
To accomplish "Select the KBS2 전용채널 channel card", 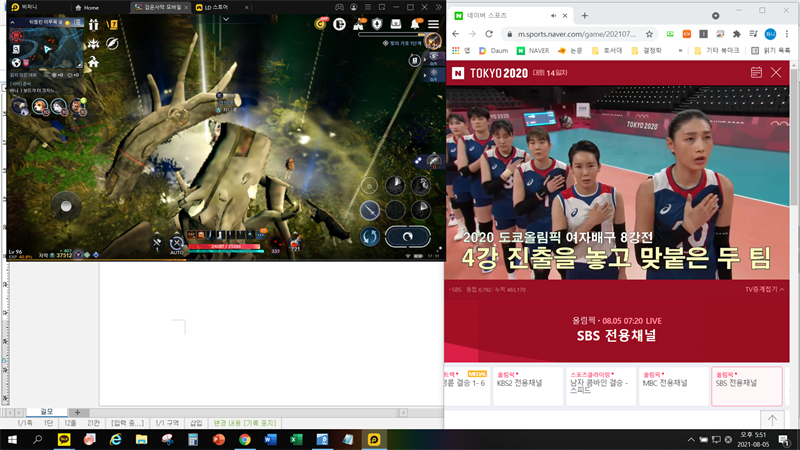I will pyautogui.click(x=528, y=387).
